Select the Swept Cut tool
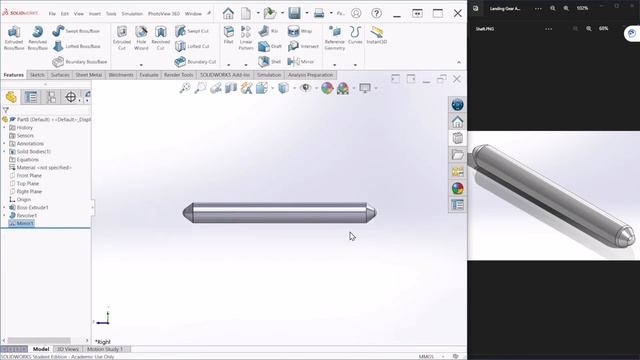The height and width of the screenshot is (360, 640). (192, 31)
